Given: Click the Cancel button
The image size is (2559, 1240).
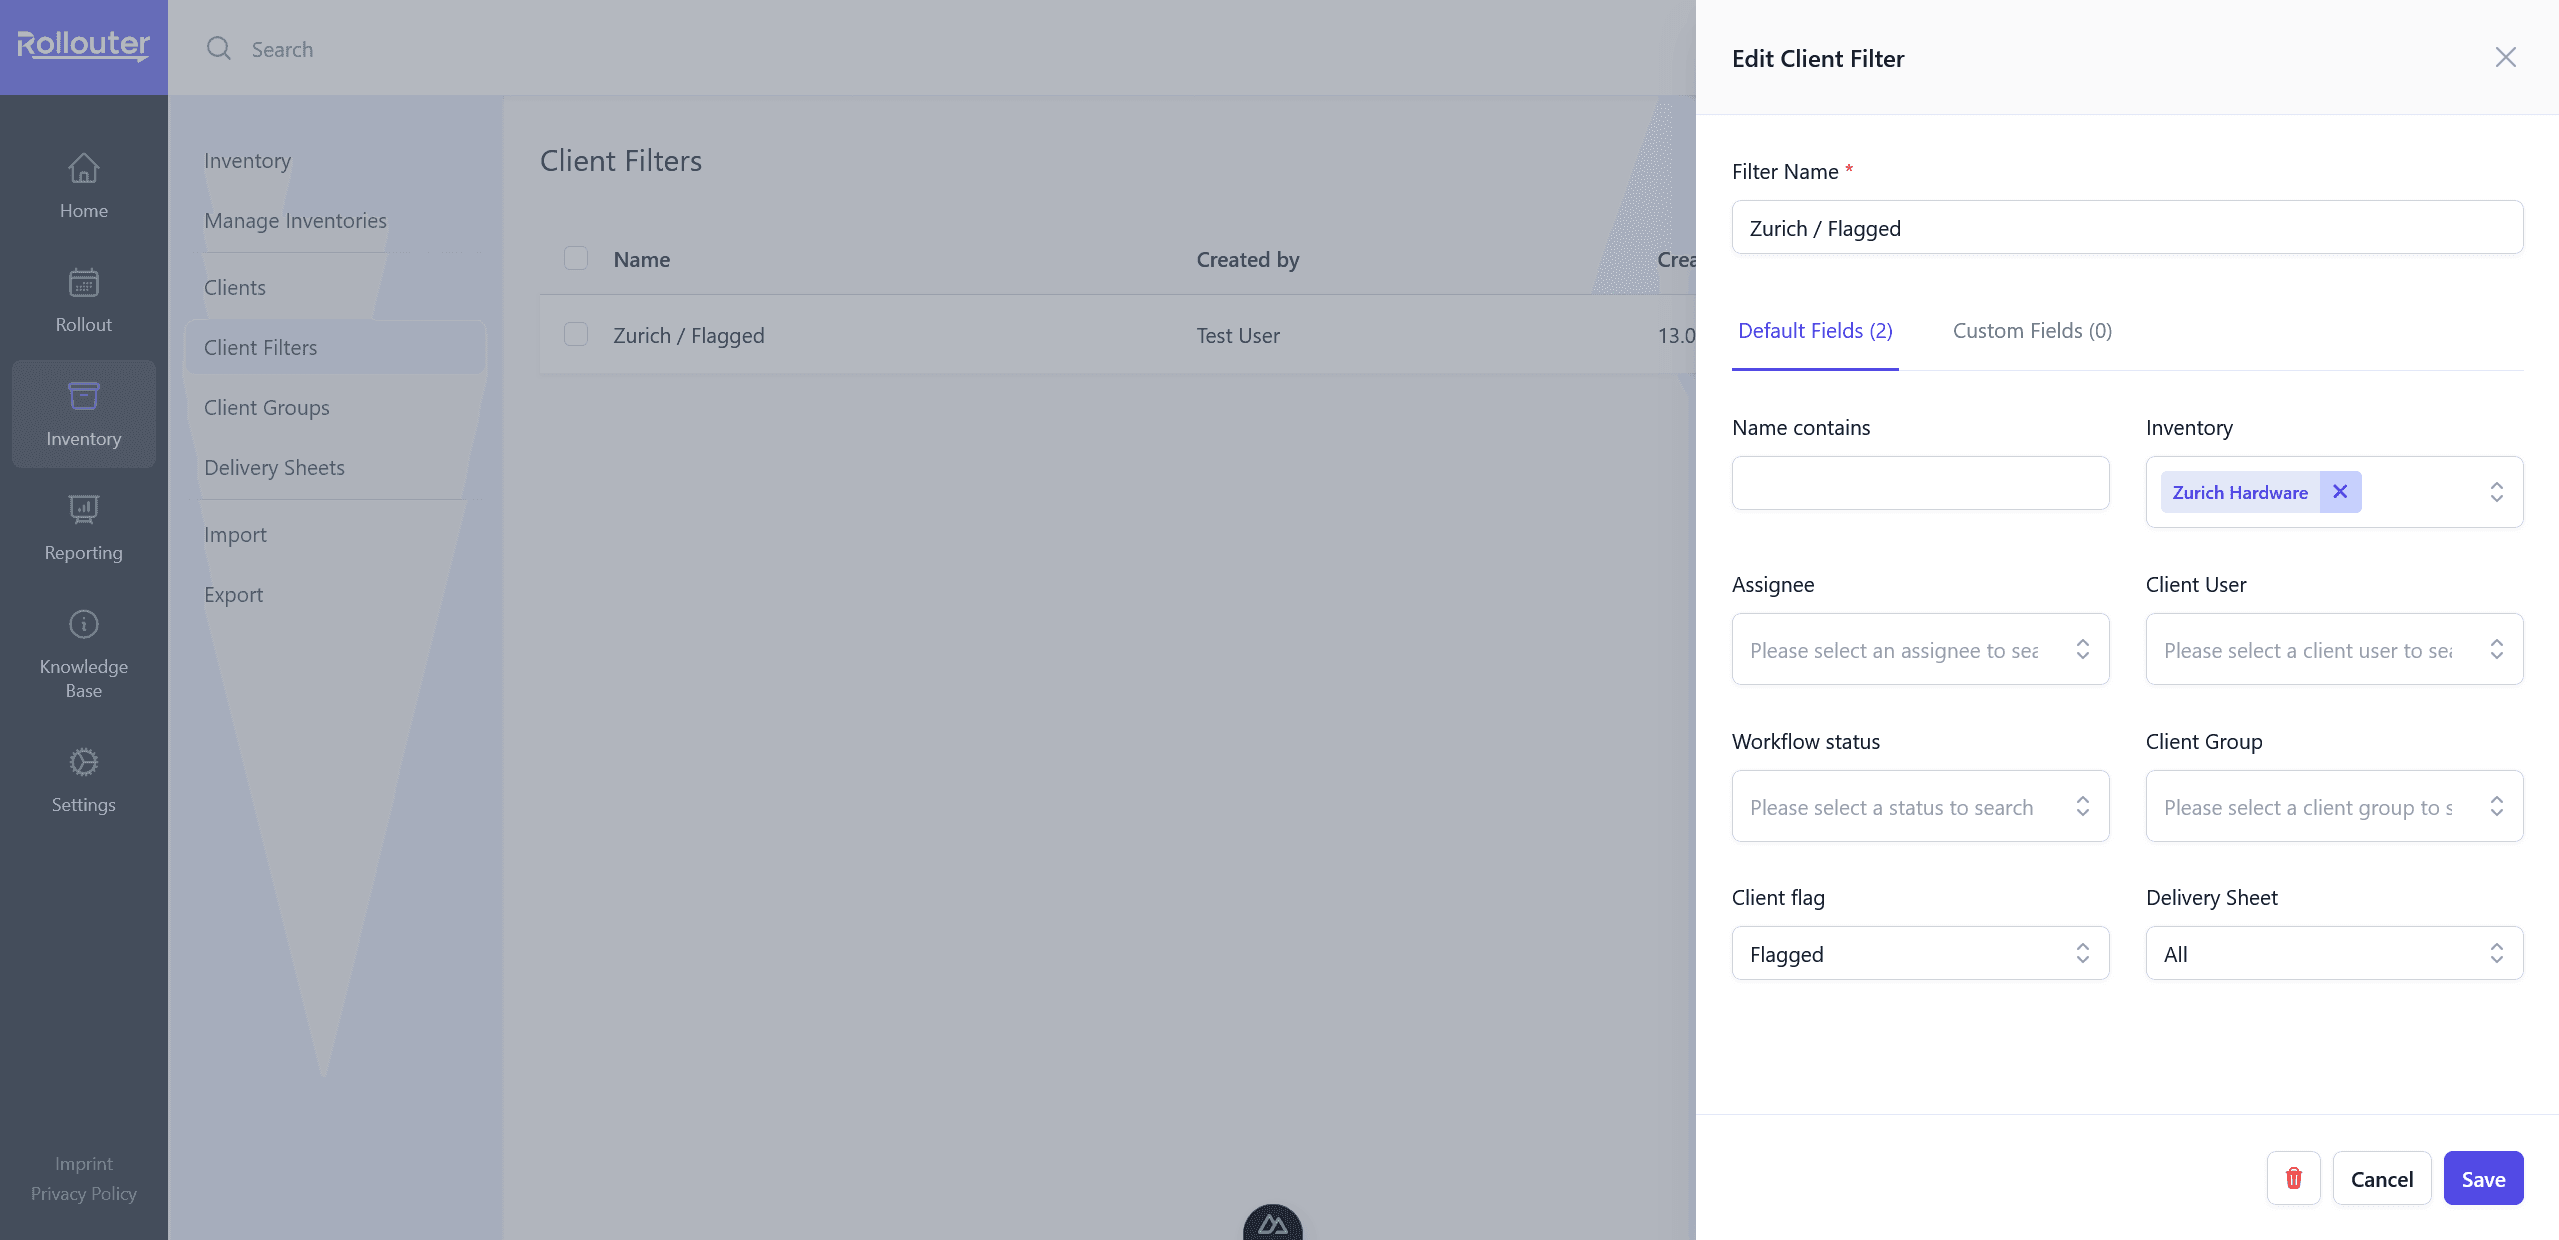Looking at the screenshot, I should pyautogui.click(x=2381, y=1178).
